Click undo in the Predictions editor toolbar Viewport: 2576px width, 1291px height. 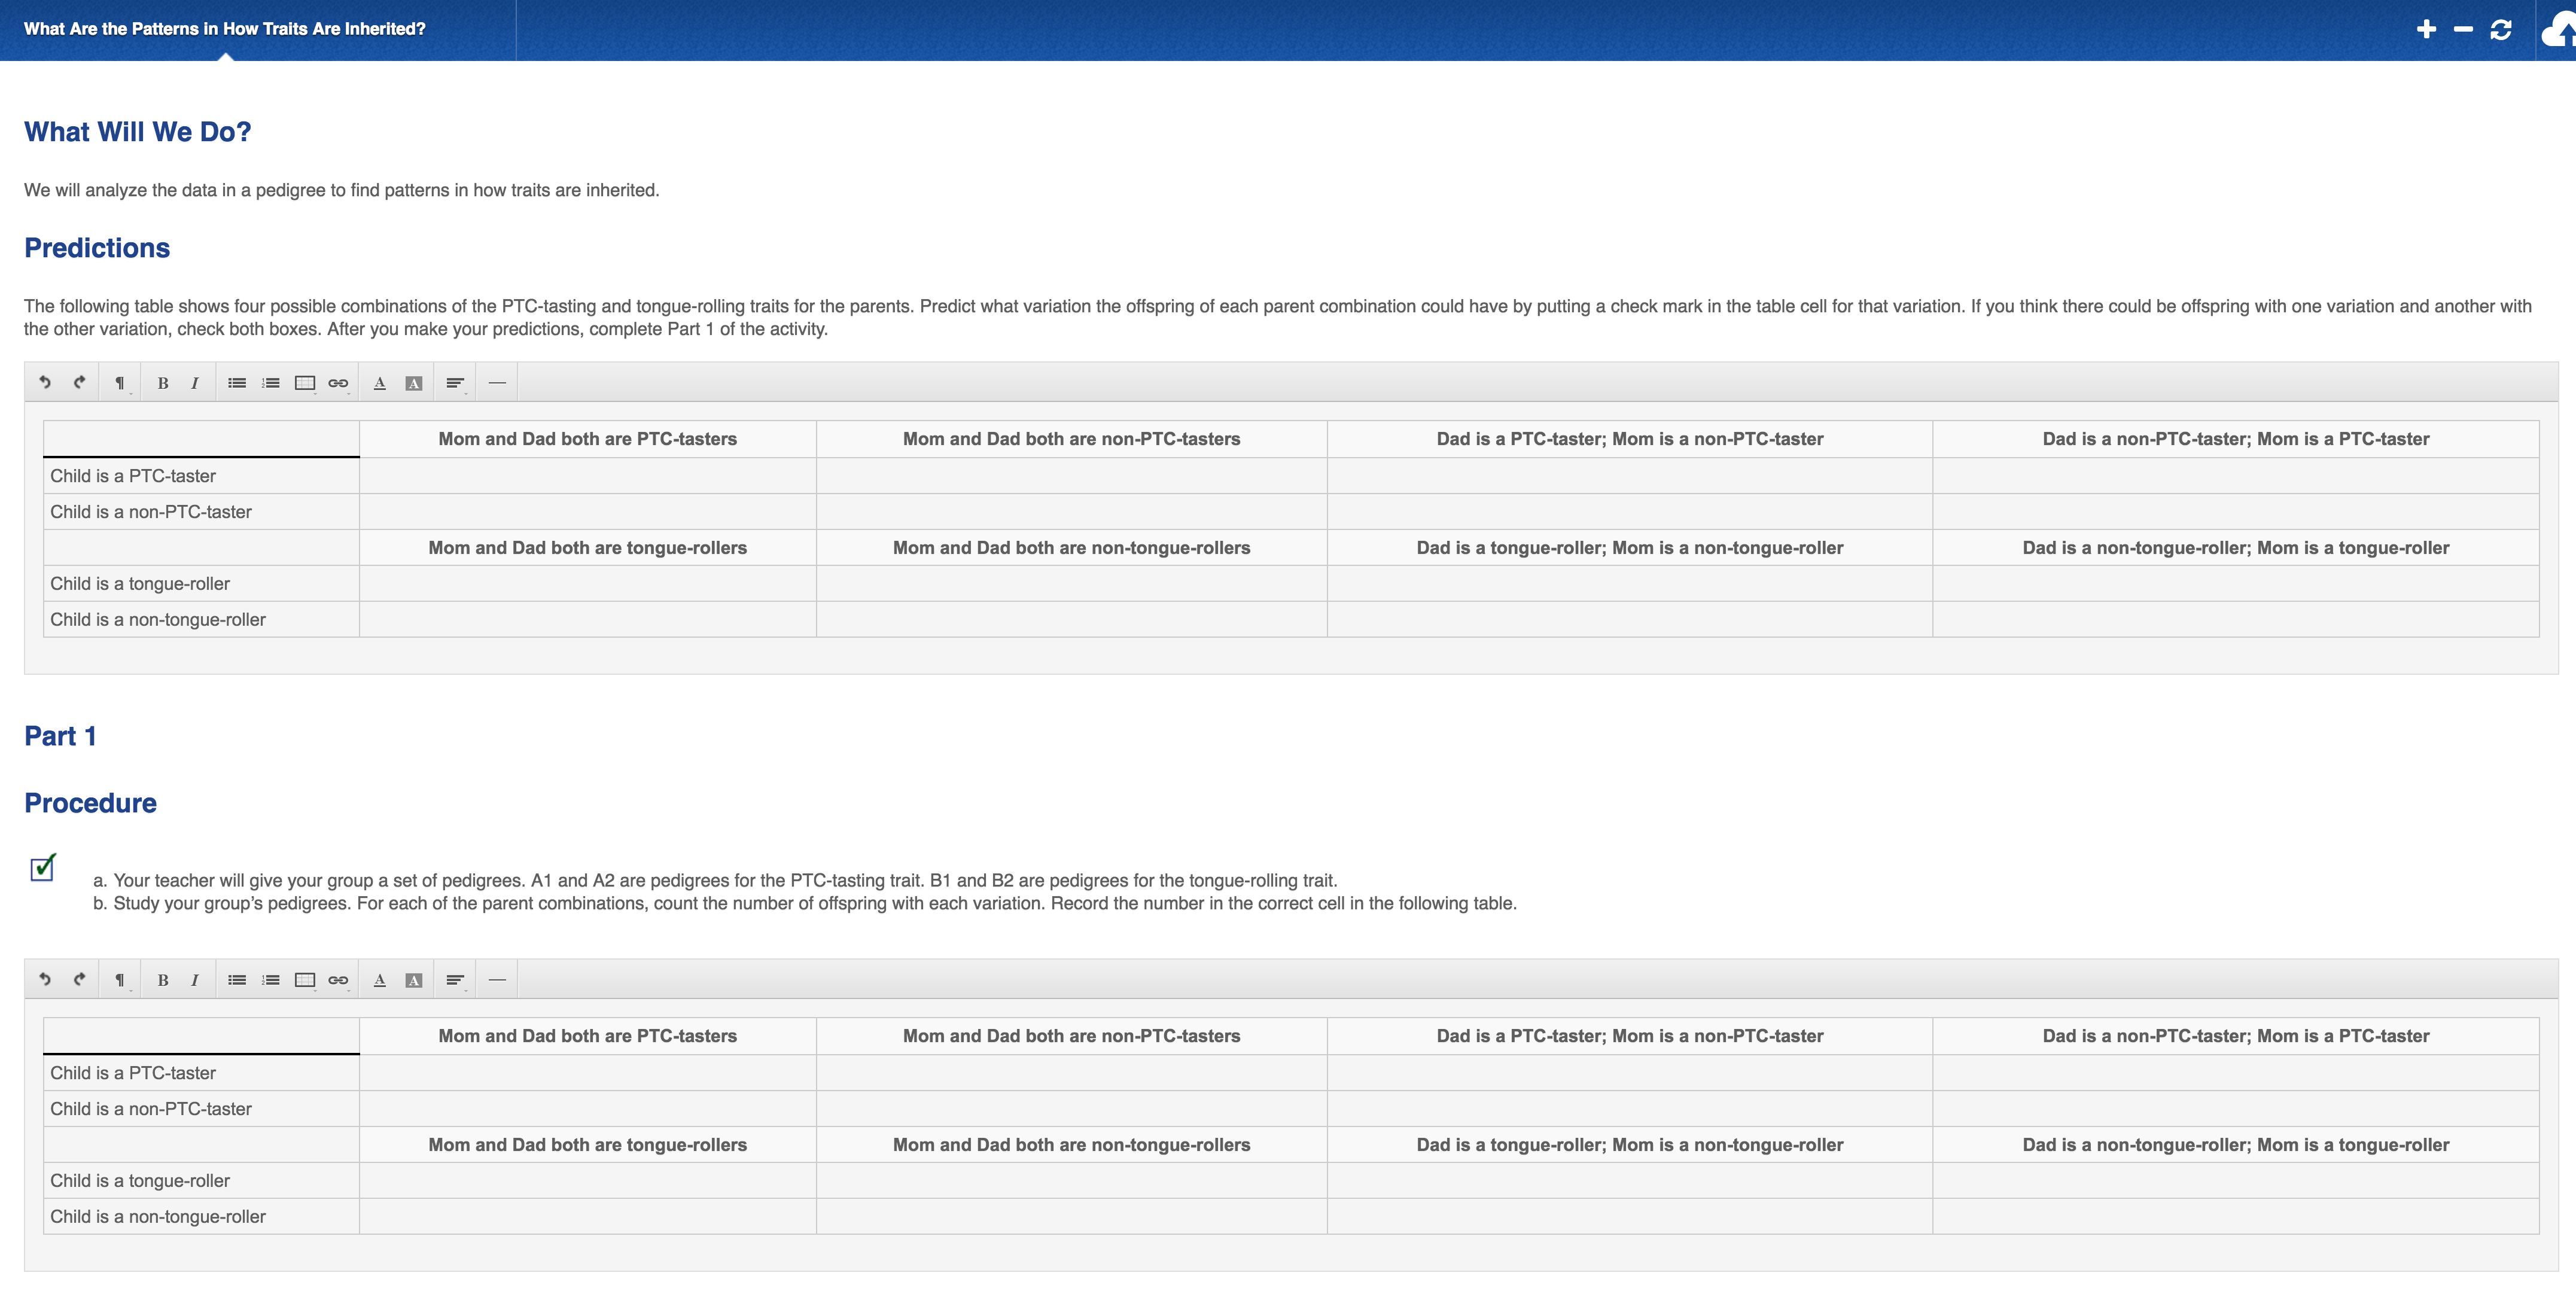pyautogui.click(x=45, y=382)
